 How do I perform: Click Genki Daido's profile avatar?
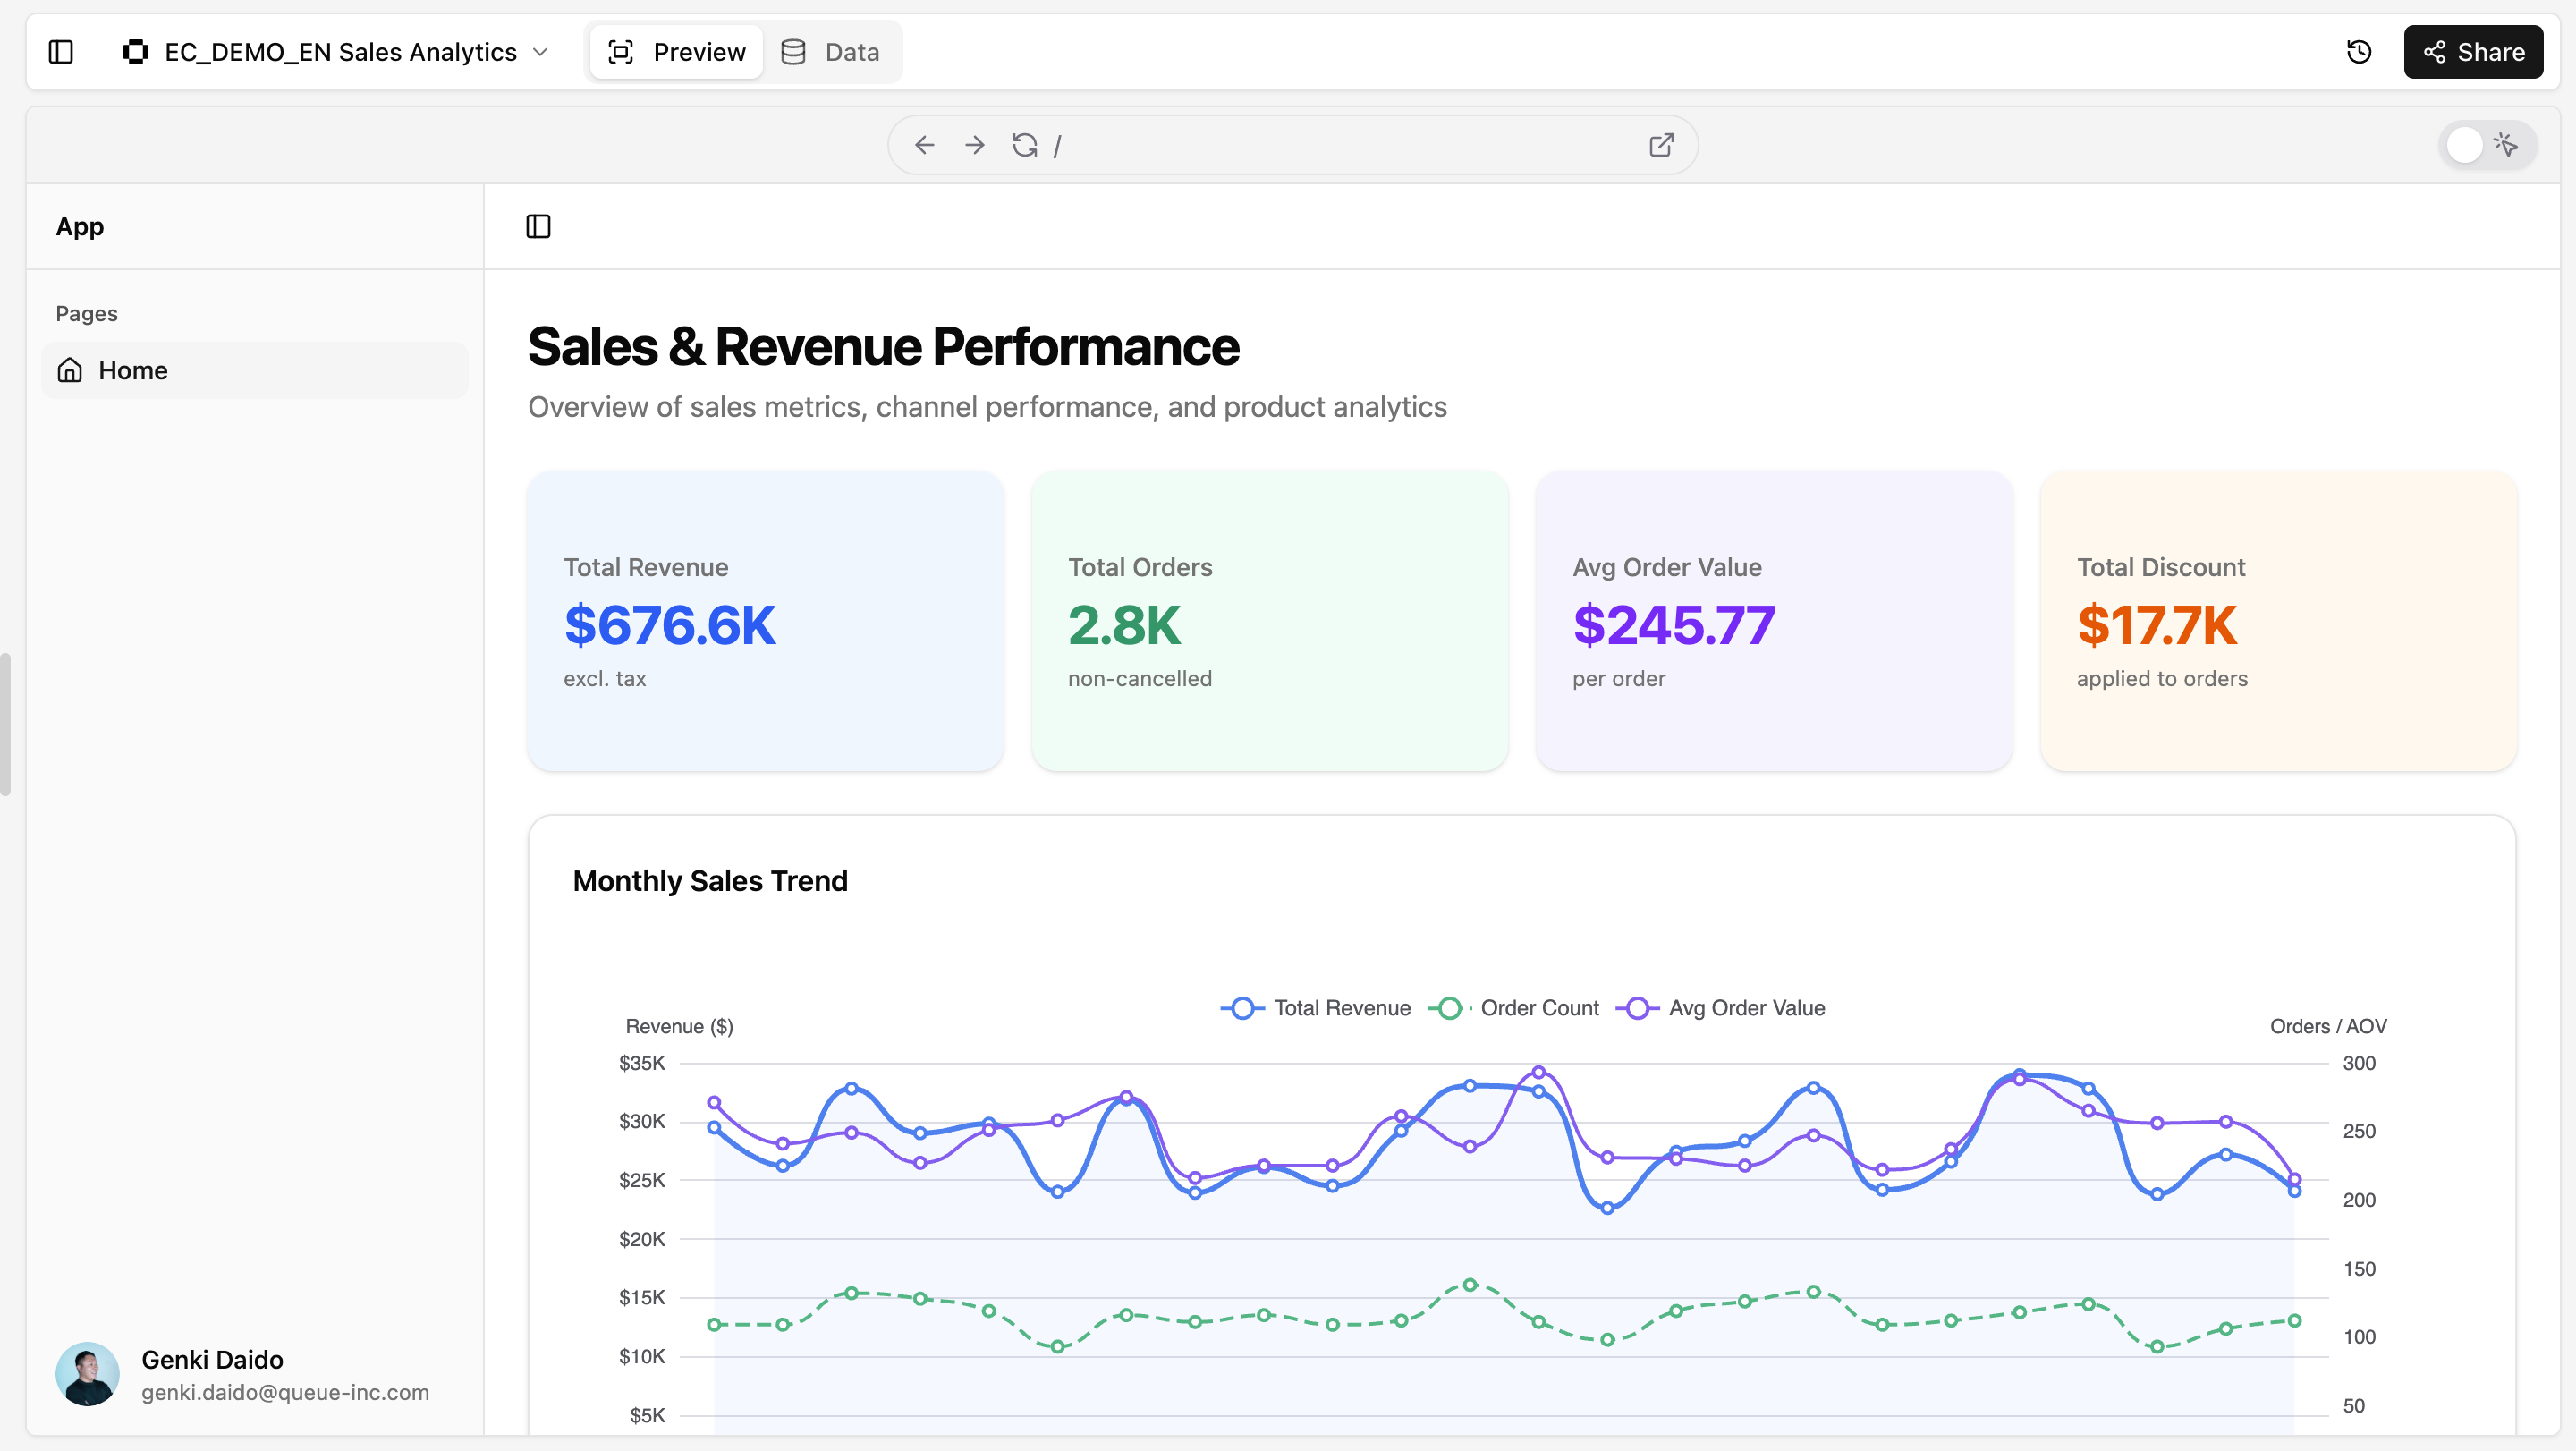click(88, 1374)
